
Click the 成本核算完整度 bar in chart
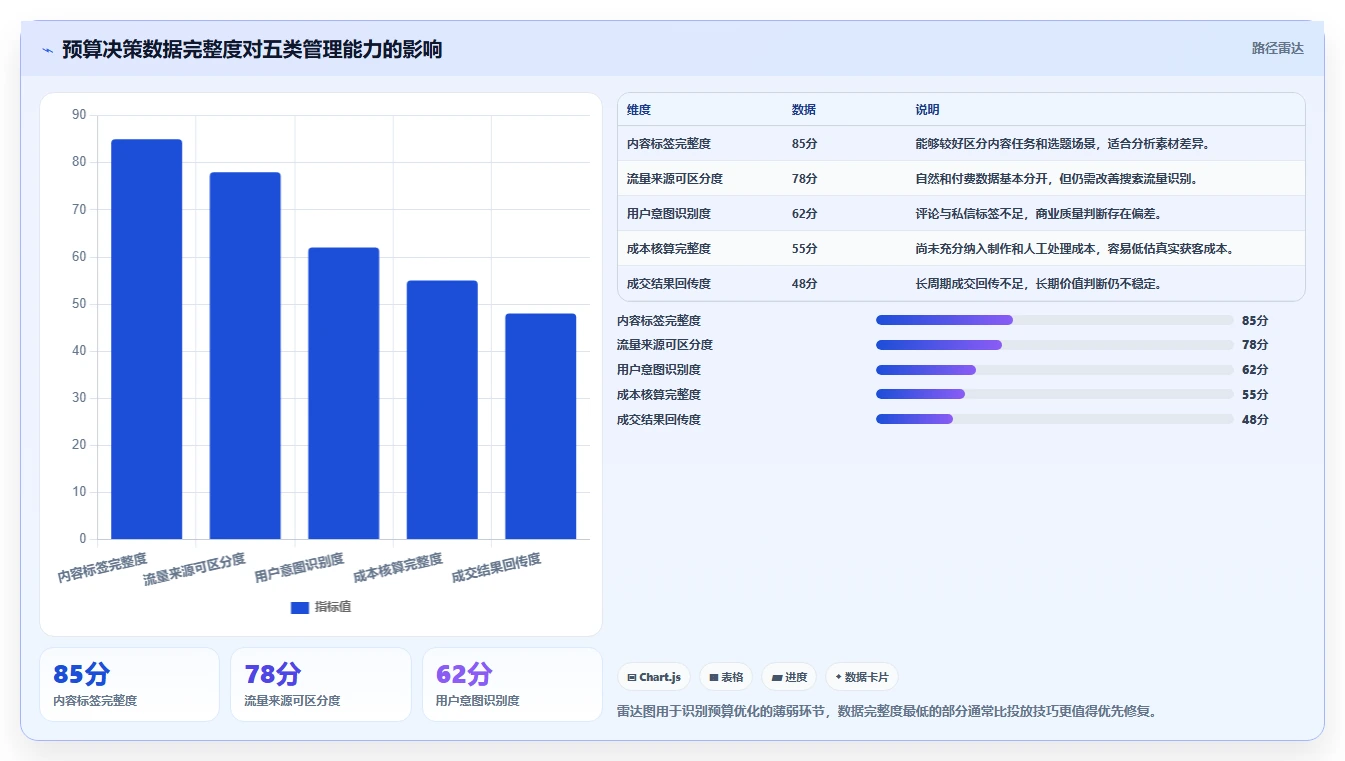442,409
